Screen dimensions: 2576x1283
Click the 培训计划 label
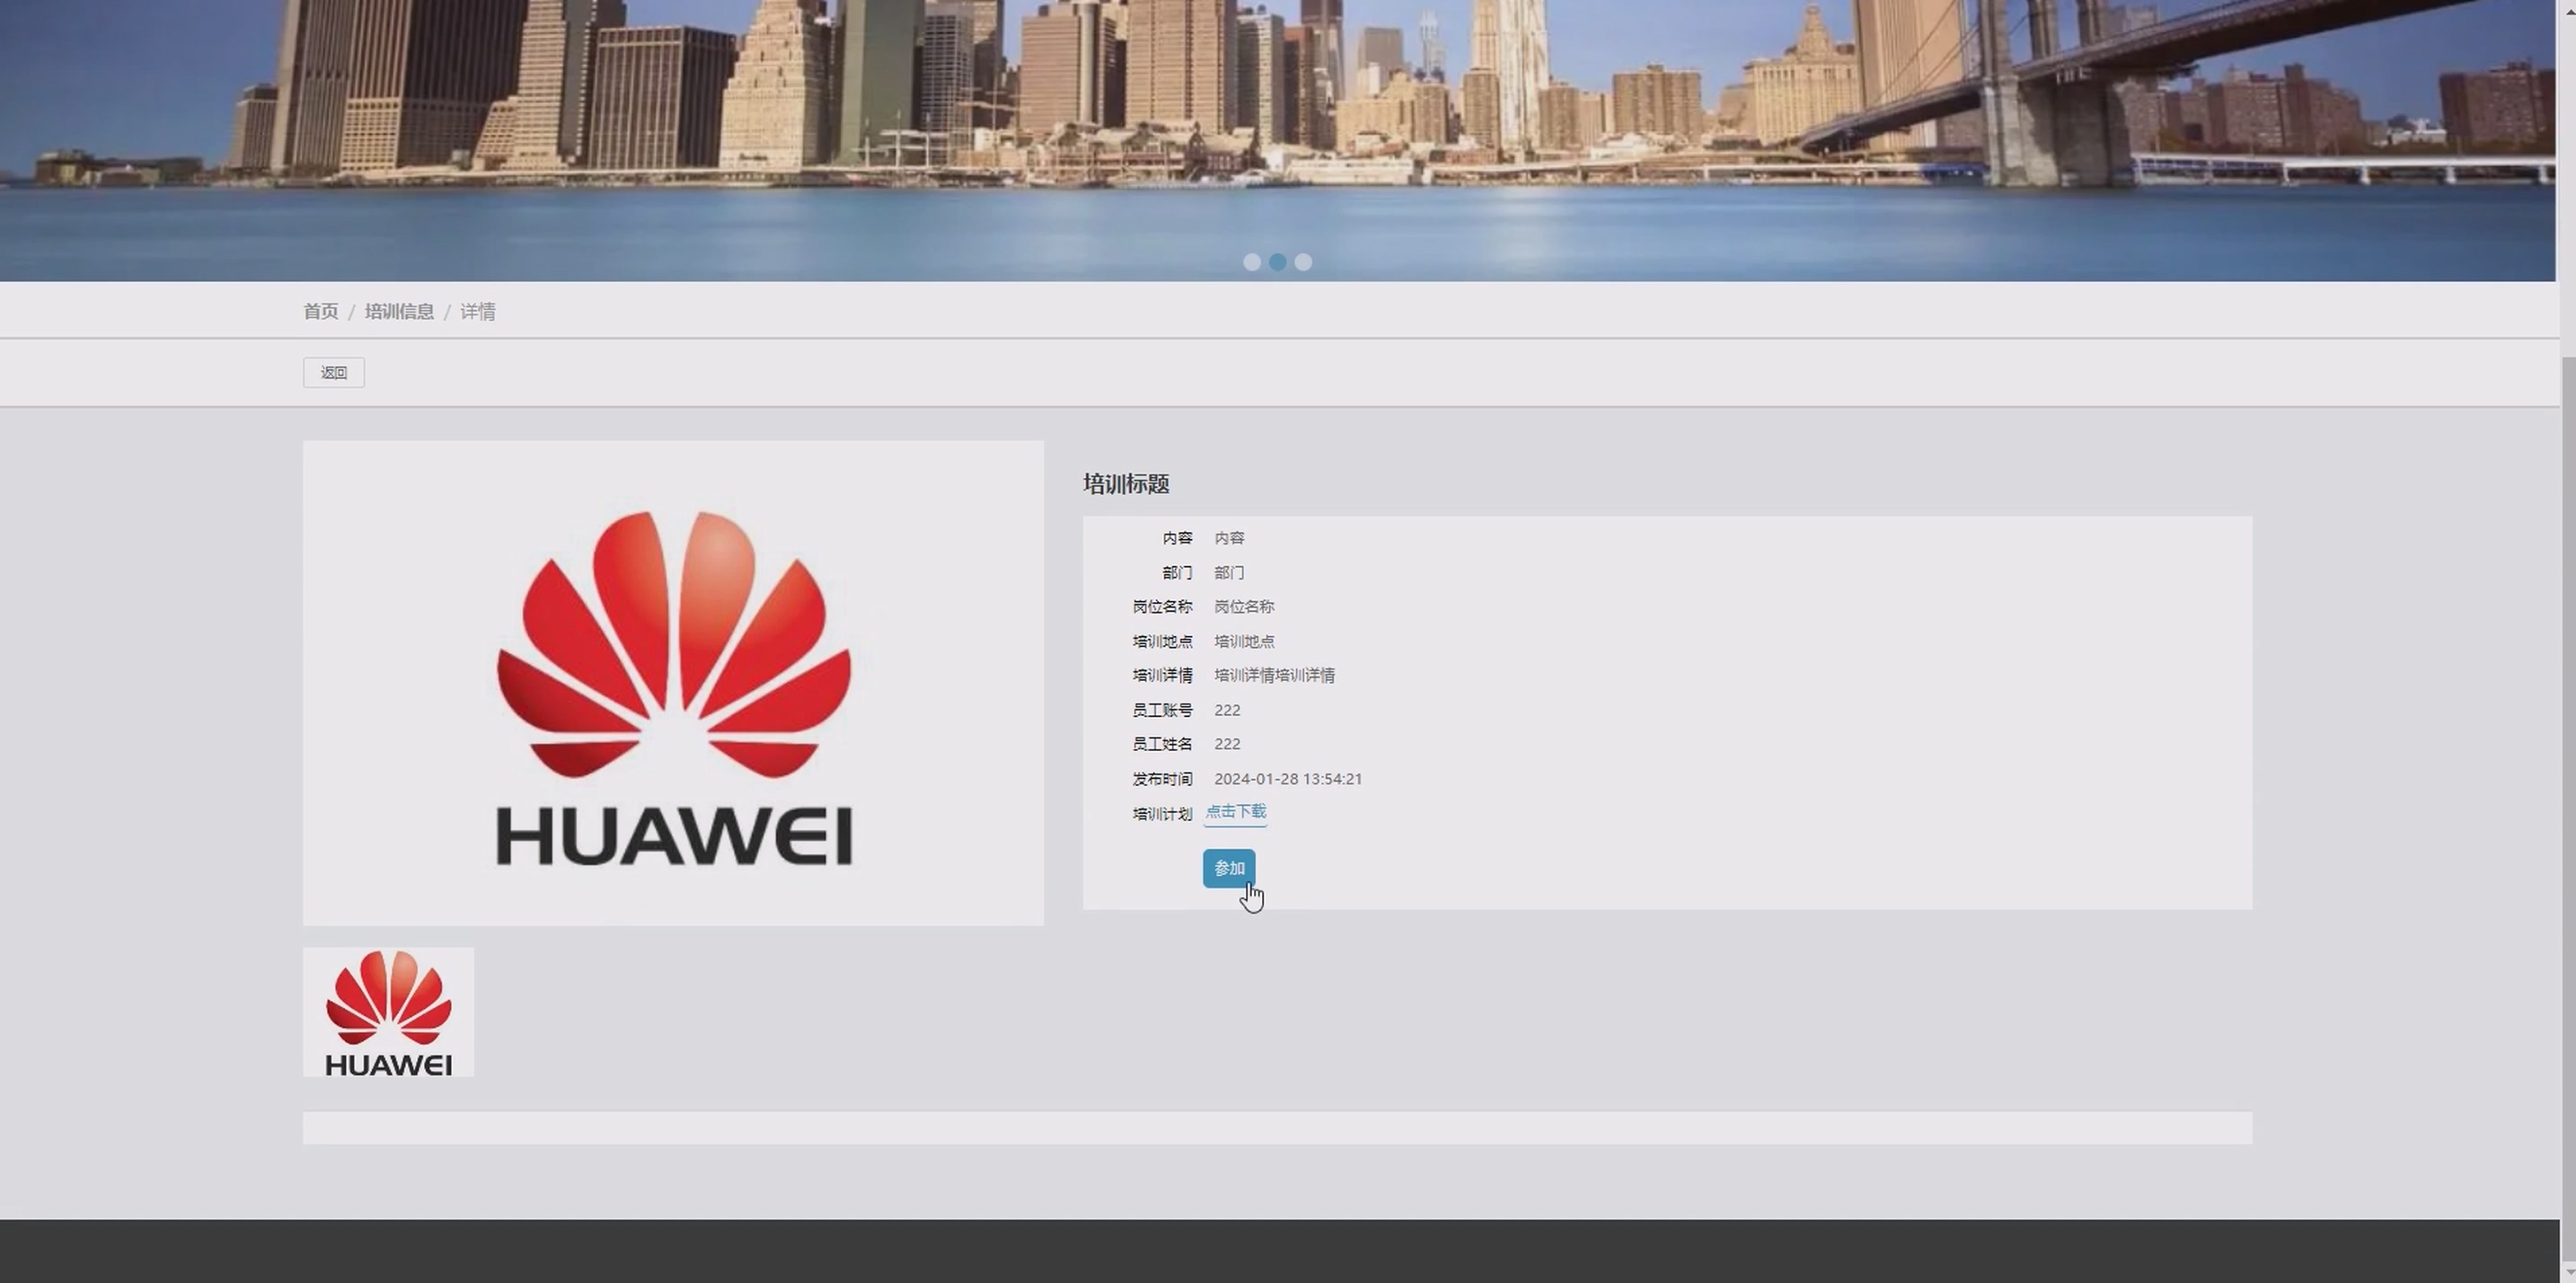[x=1162, y=814]
